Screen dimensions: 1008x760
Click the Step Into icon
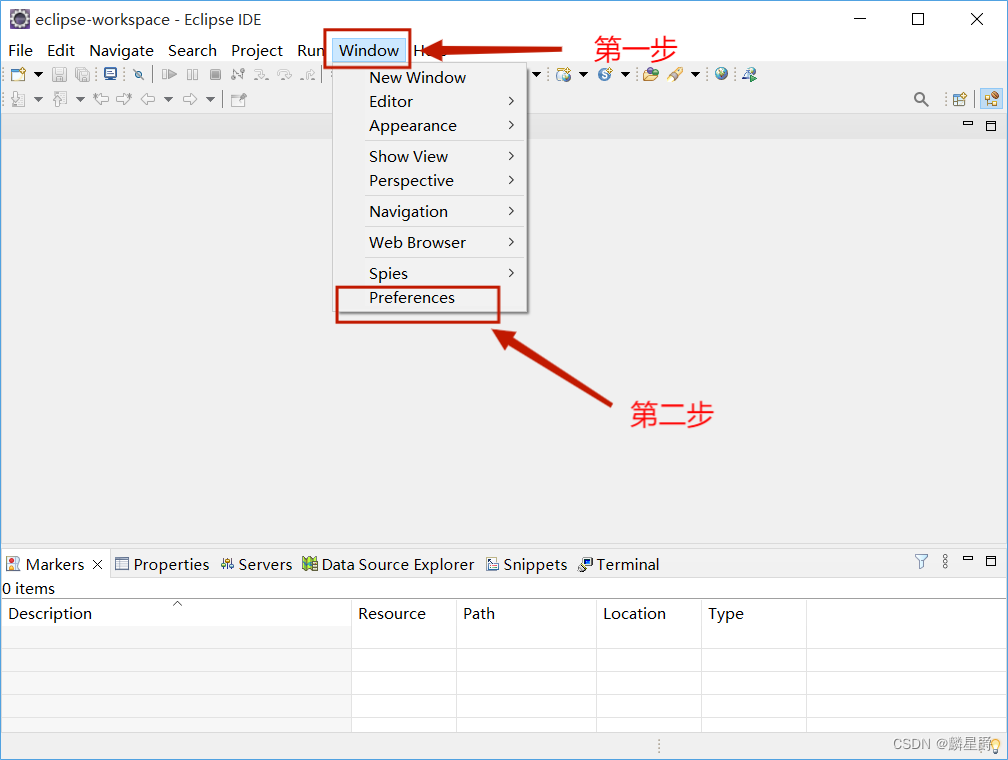click(261, 75)
